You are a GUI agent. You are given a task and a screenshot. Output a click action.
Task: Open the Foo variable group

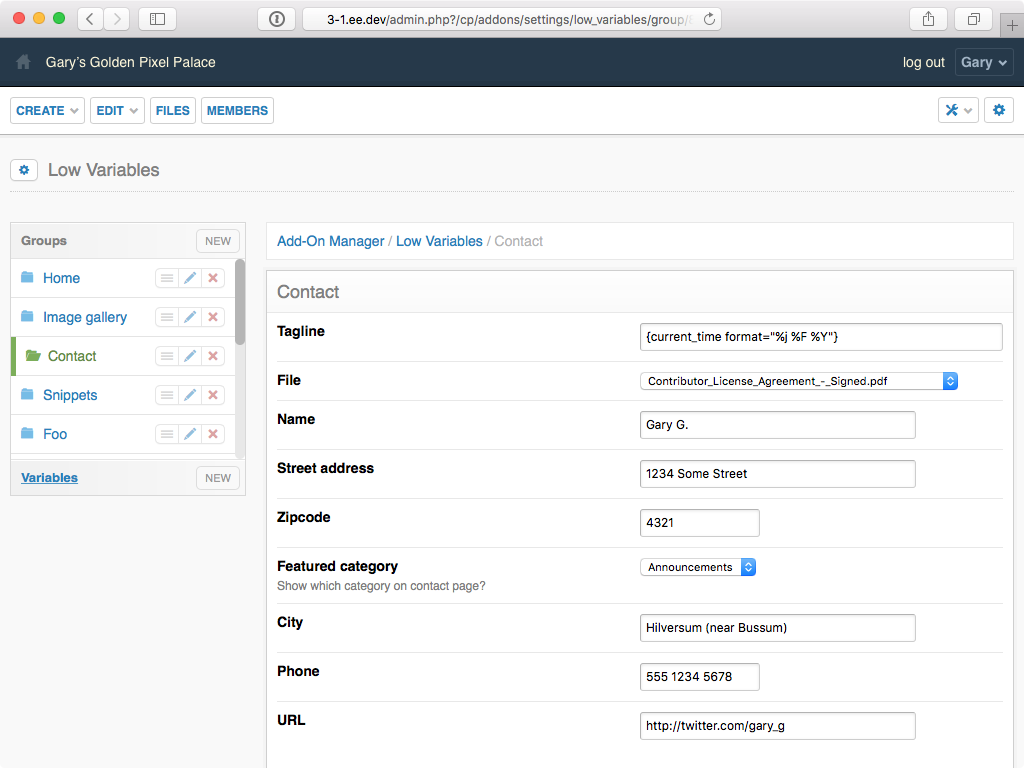(x=55, y=434)
